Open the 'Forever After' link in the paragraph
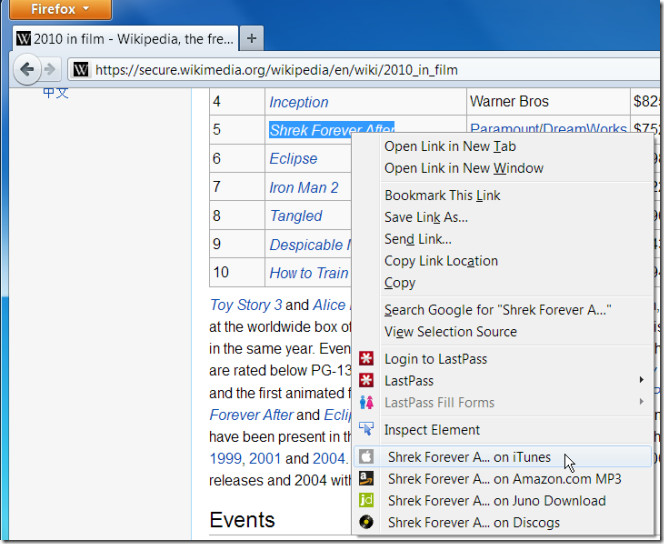 (x=251, y=414)
